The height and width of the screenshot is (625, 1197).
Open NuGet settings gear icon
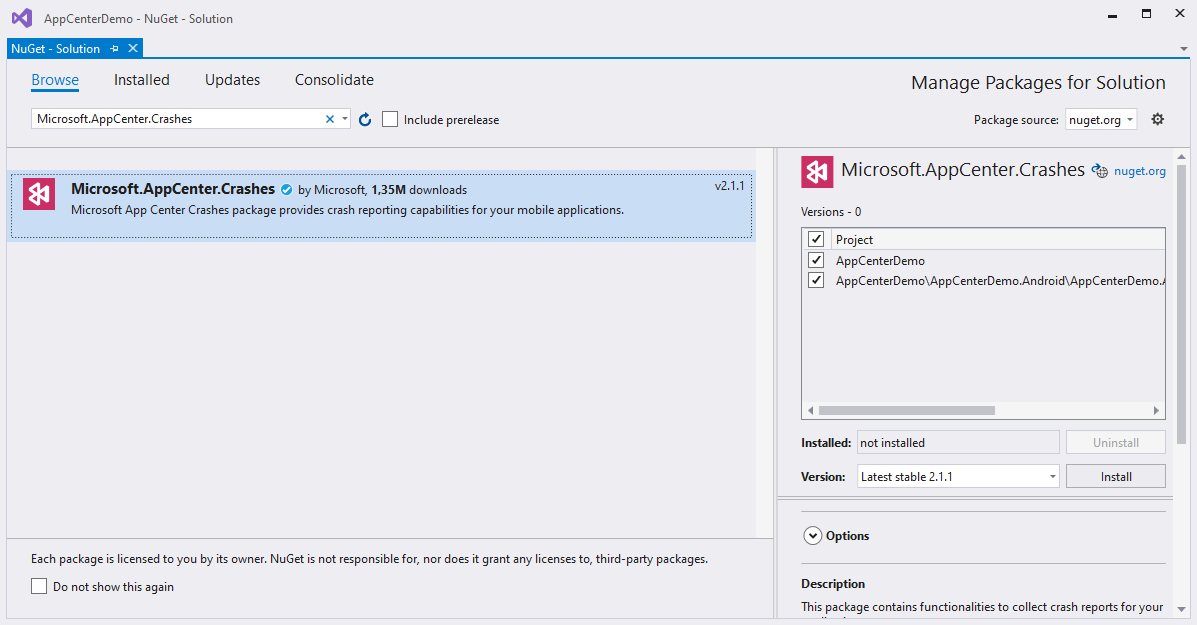(1158, 119)
